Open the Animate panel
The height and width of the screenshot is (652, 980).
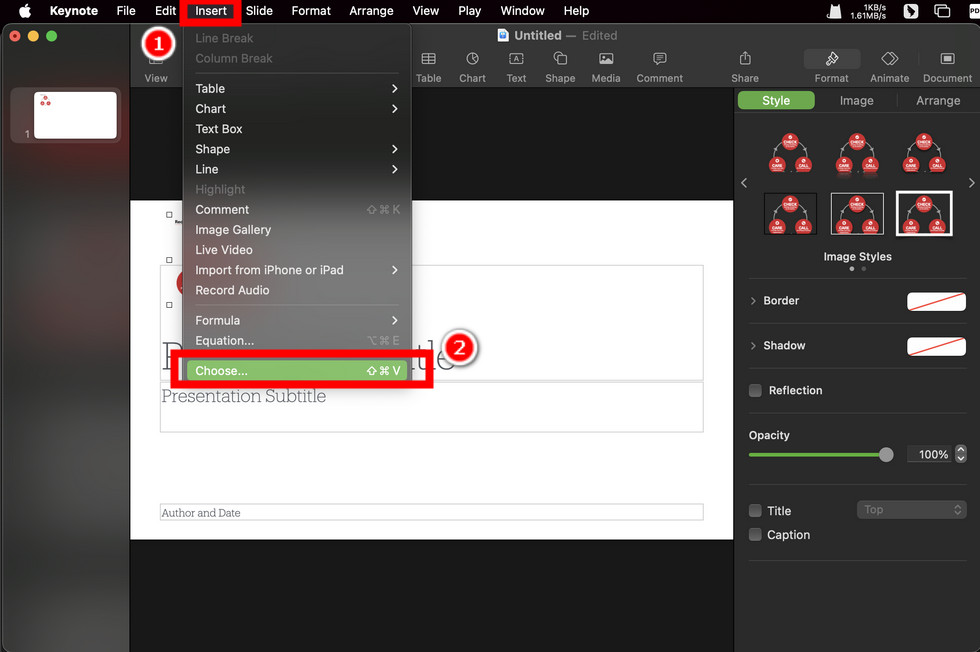click(x=889, y=66)
